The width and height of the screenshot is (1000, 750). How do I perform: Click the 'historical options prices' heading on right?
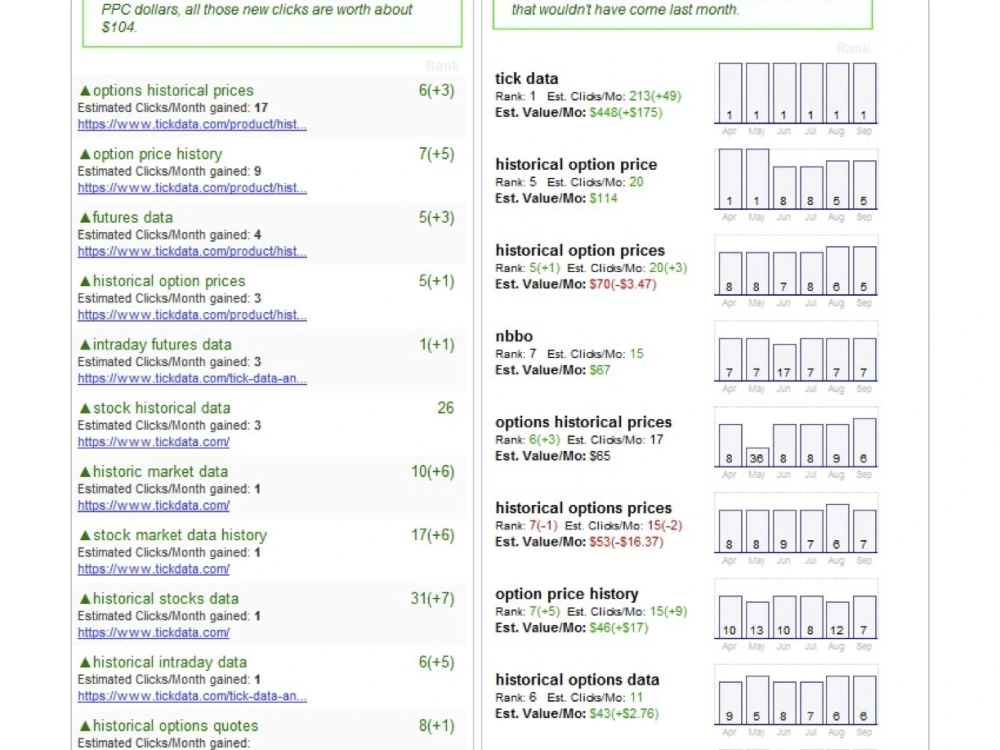pyautogui.click(x=584, y=508)
